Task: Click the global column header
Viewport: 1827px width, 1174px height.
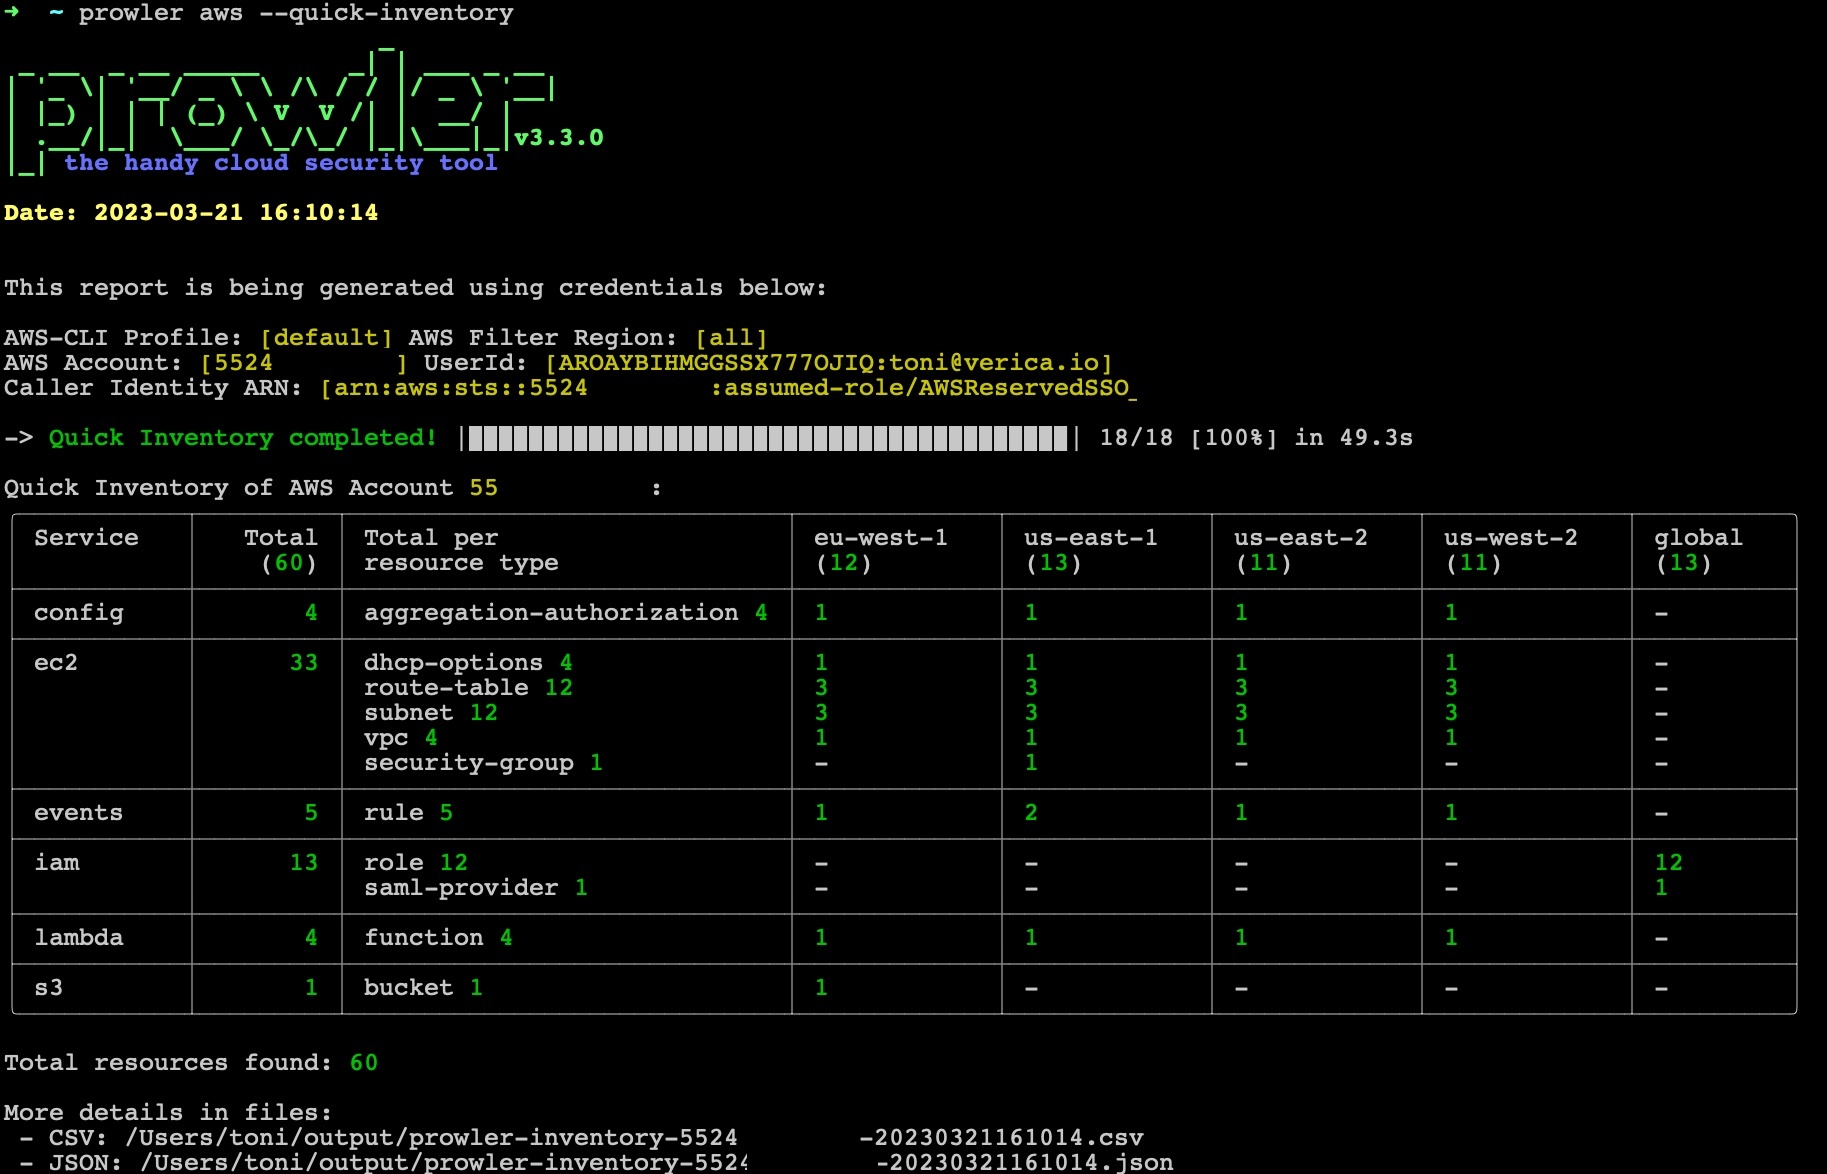Action: pos(1698,550)
